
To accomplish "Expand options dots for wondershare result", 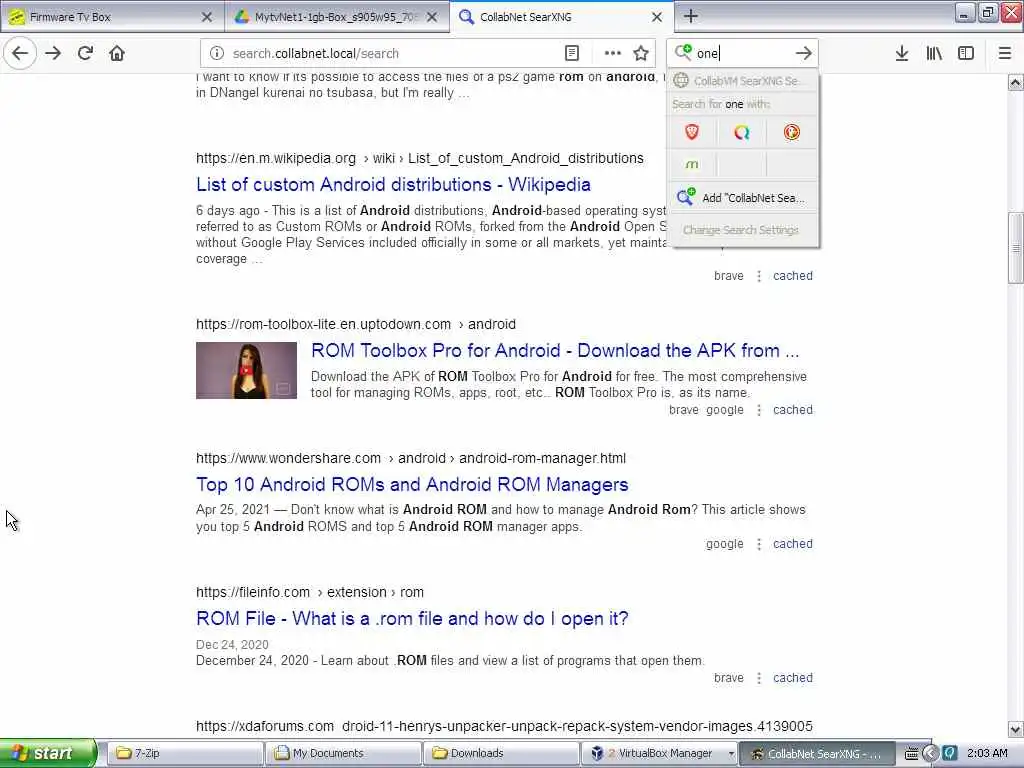I will 759,544.
